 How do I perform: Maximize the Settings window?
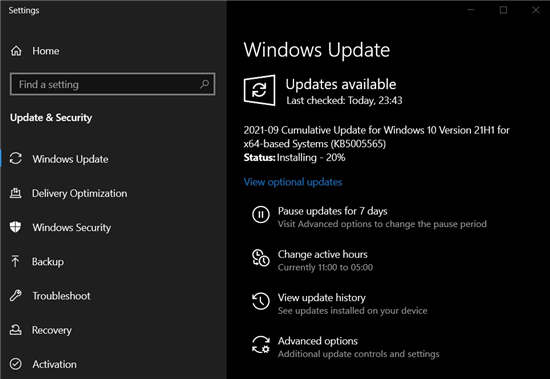[x=503, y=10]
